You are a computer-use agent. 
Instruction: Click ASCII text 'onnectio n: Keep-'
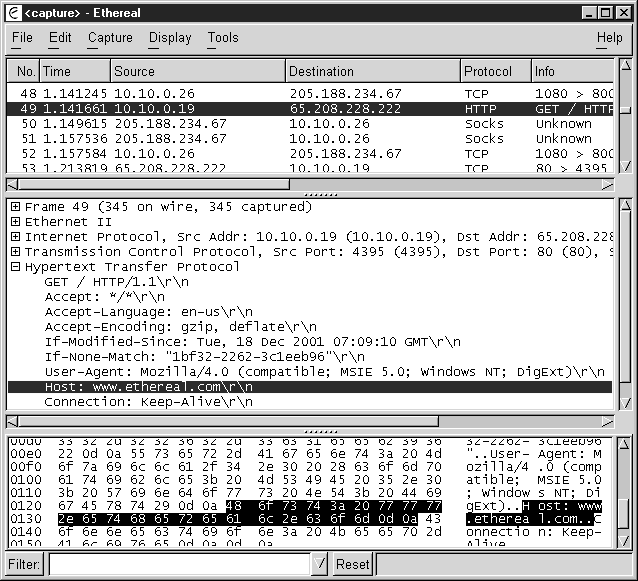534,532
